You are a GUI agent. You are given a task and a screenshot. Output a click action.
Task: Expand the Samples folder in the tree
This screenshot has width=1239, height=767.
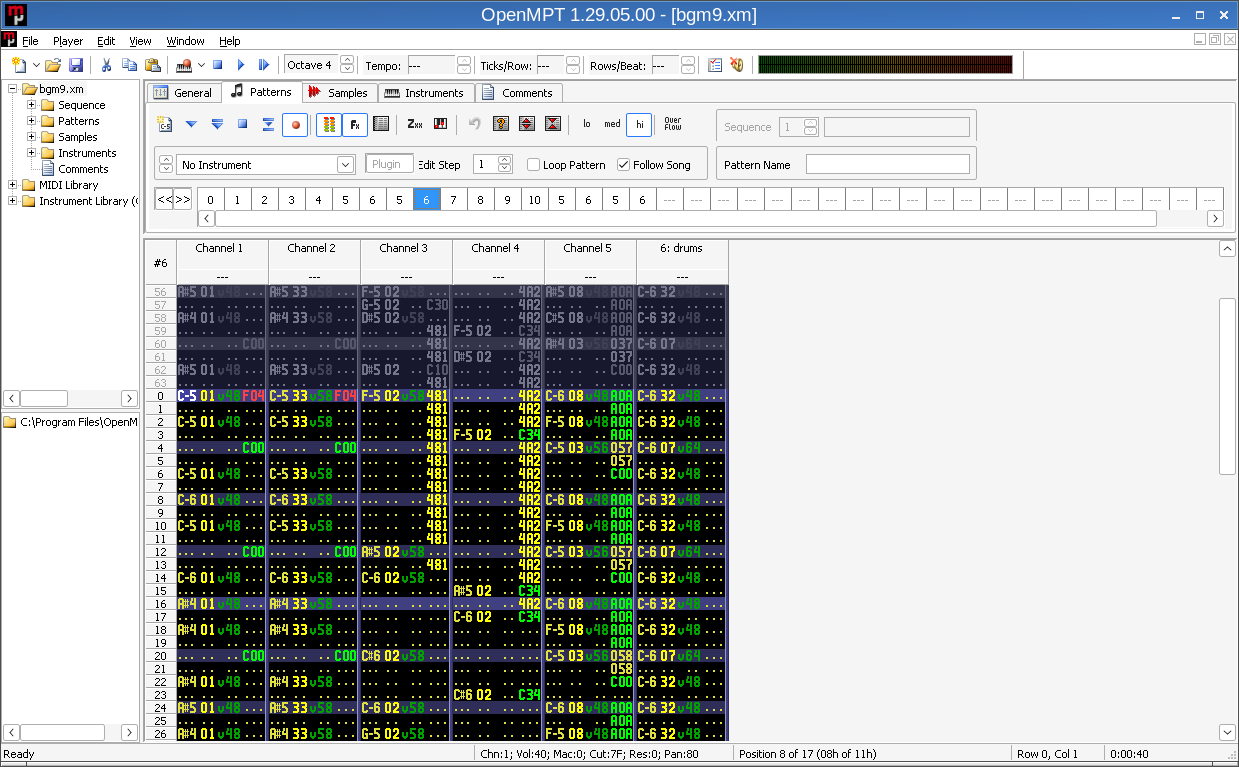click(x=32, y=137)
